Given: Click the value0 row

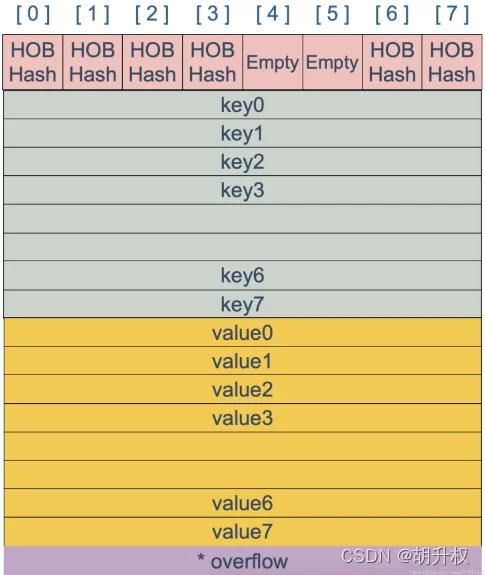Looking at the screenshot, I should 242,333.
